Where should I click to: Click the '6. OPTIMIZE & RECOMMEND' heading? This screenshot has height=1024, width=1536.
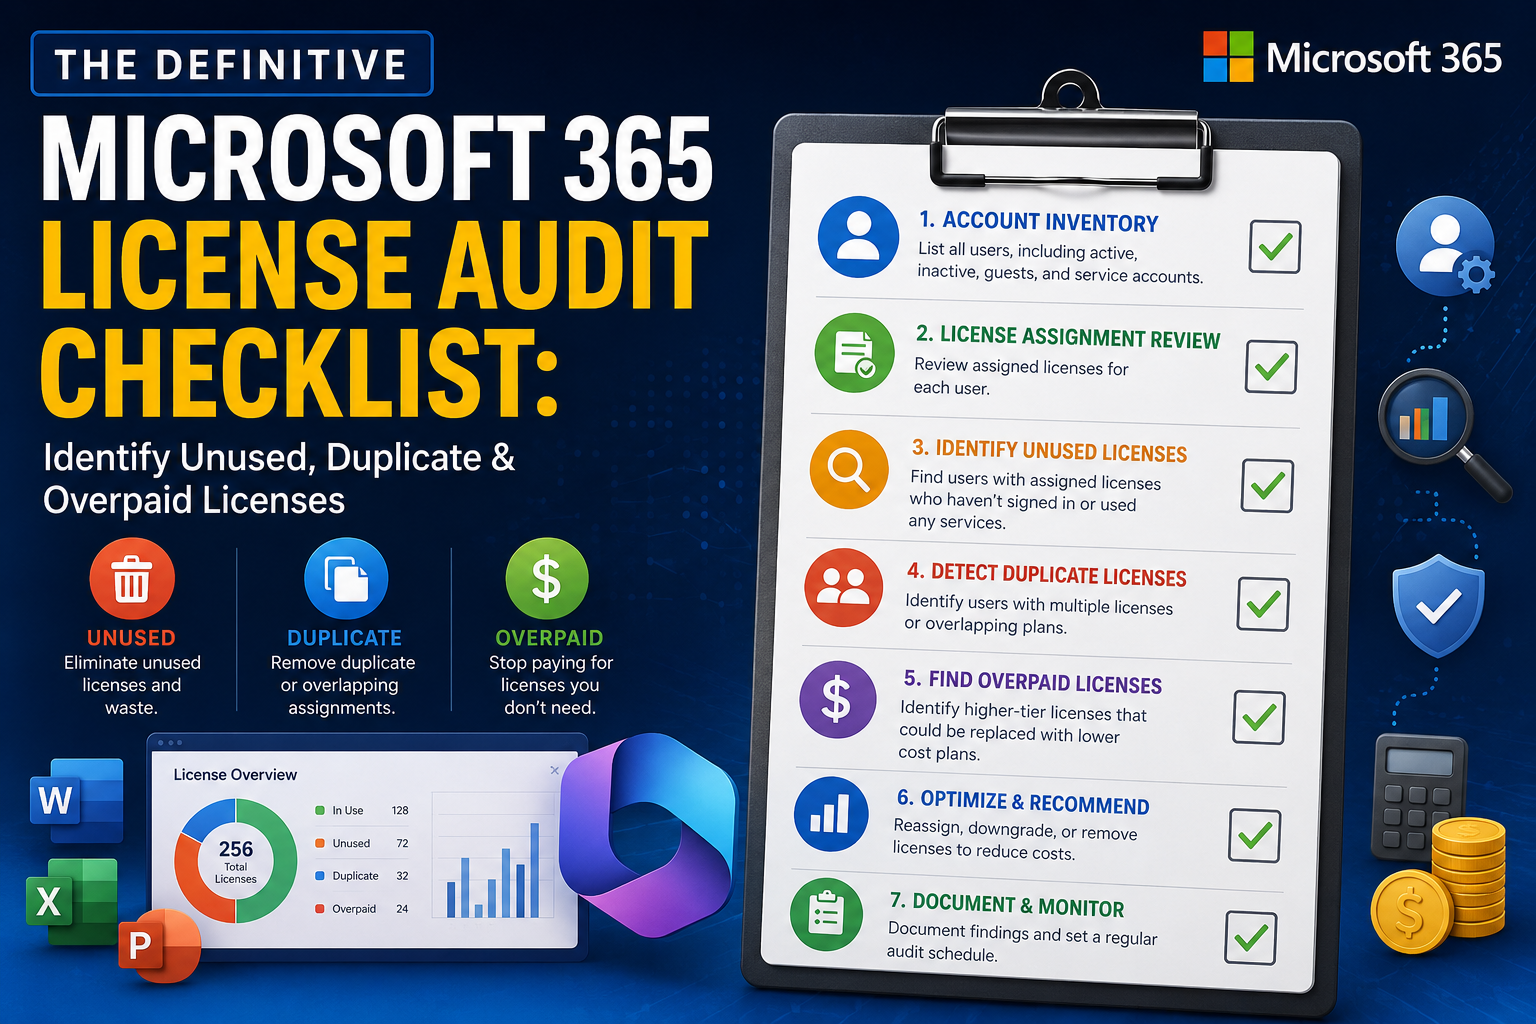(1023, 802)
